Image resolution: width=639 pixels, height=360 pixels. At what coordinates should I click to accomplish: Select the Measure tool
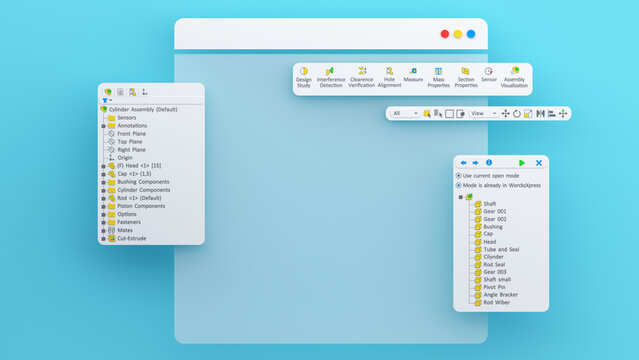click(413, 75)
